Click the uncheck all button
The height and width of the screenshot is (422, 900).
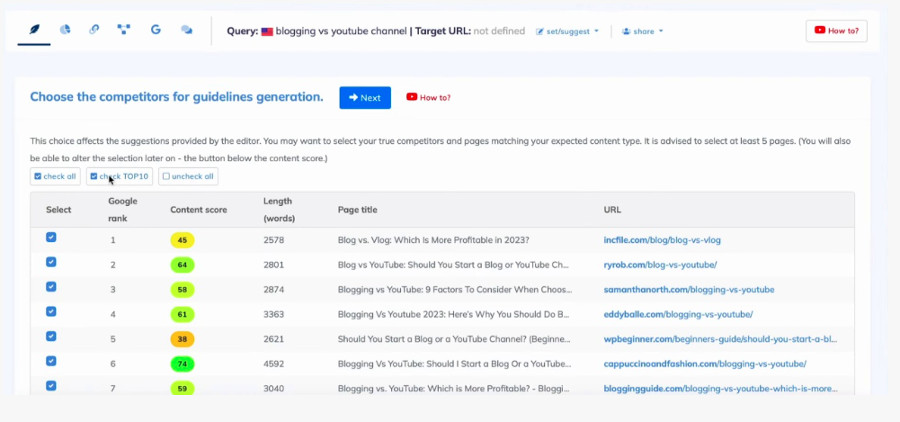tap(187, 176)
